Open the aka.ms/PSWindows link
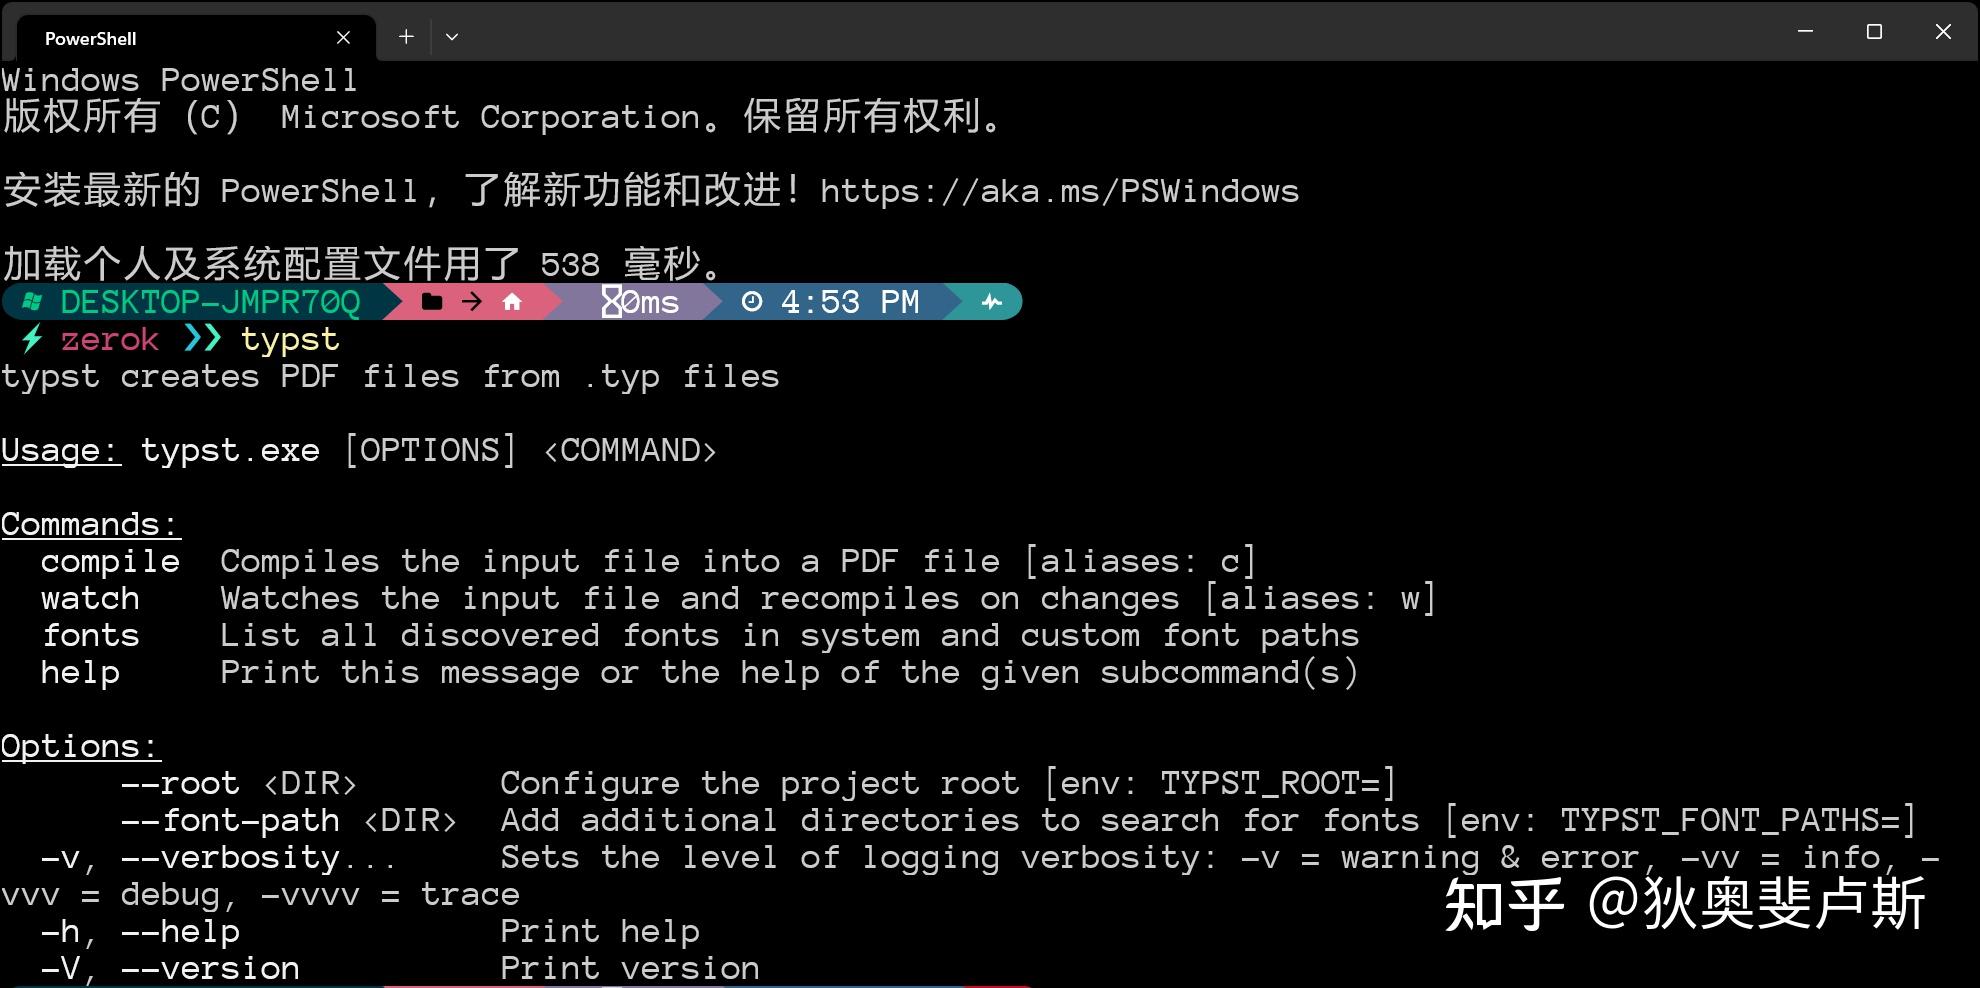The height and width of the screenshot is (988, 1980). click(1058, 190)
